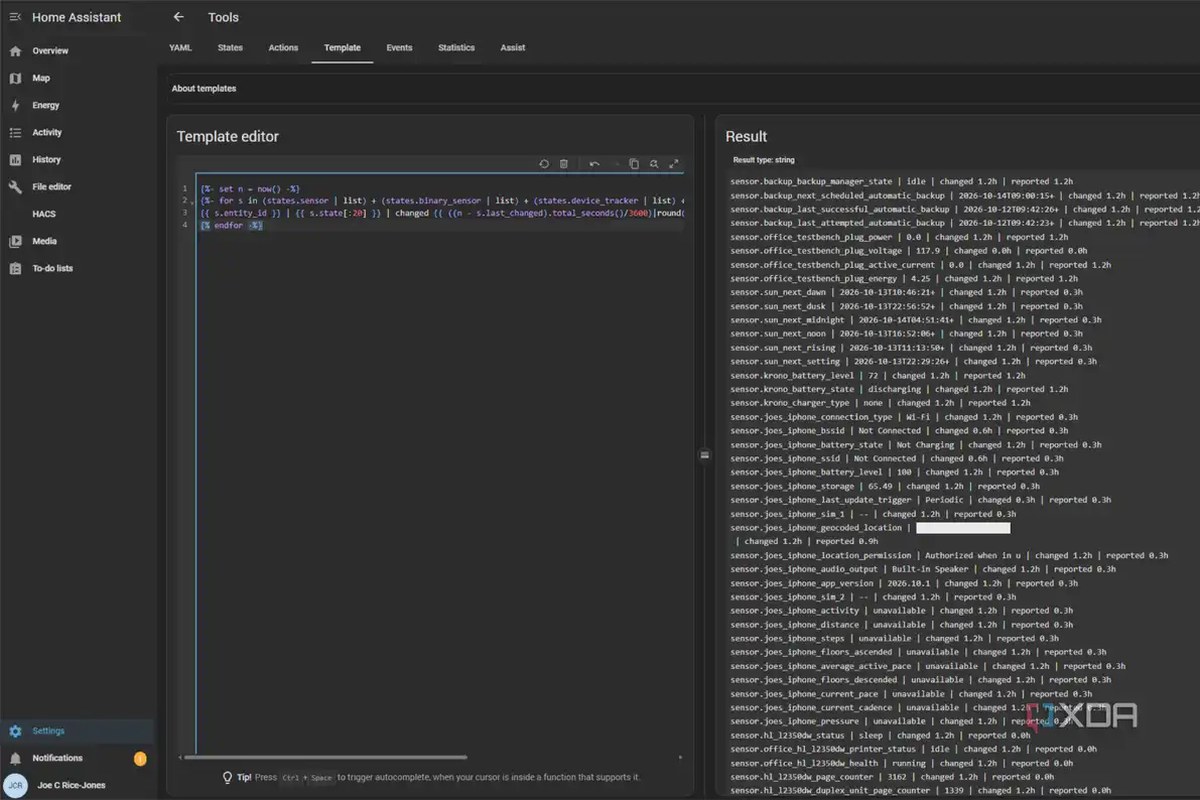1200x800 pixels.
Task: Switch to the Actions tab
Action: pyautogui.click(x=283, y=48)
